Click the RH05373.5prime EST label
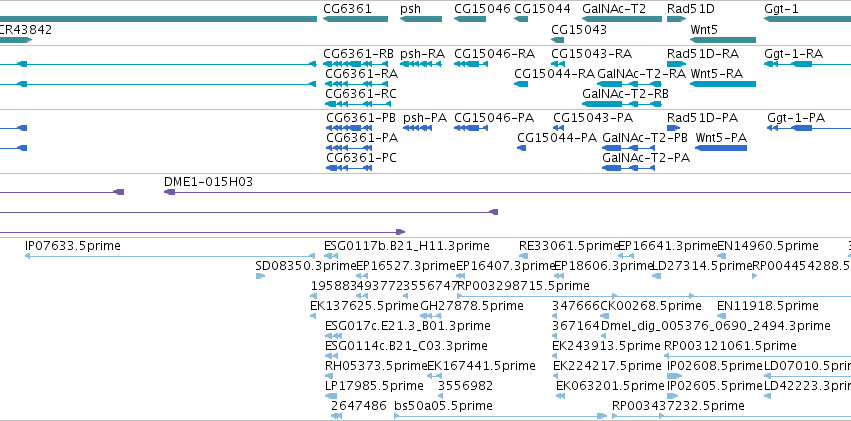The image size is (851, 421). pyautogui.click(x=377, y=366)
